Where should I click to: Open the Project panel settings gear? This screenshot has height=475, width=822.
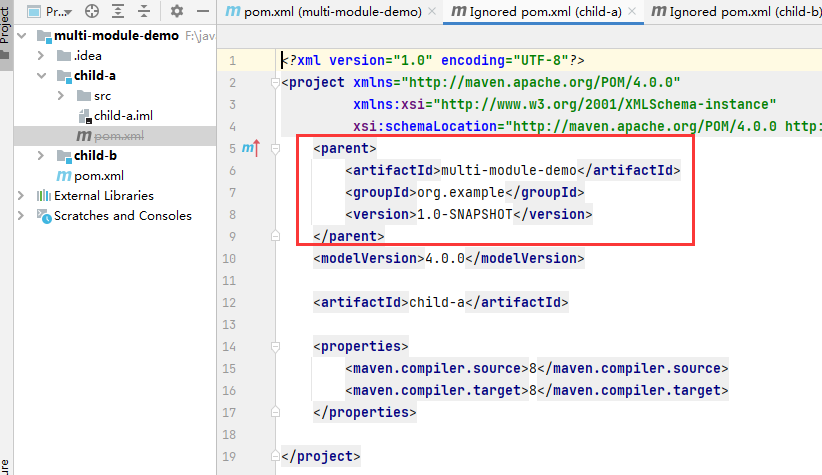tap(177, 11)
